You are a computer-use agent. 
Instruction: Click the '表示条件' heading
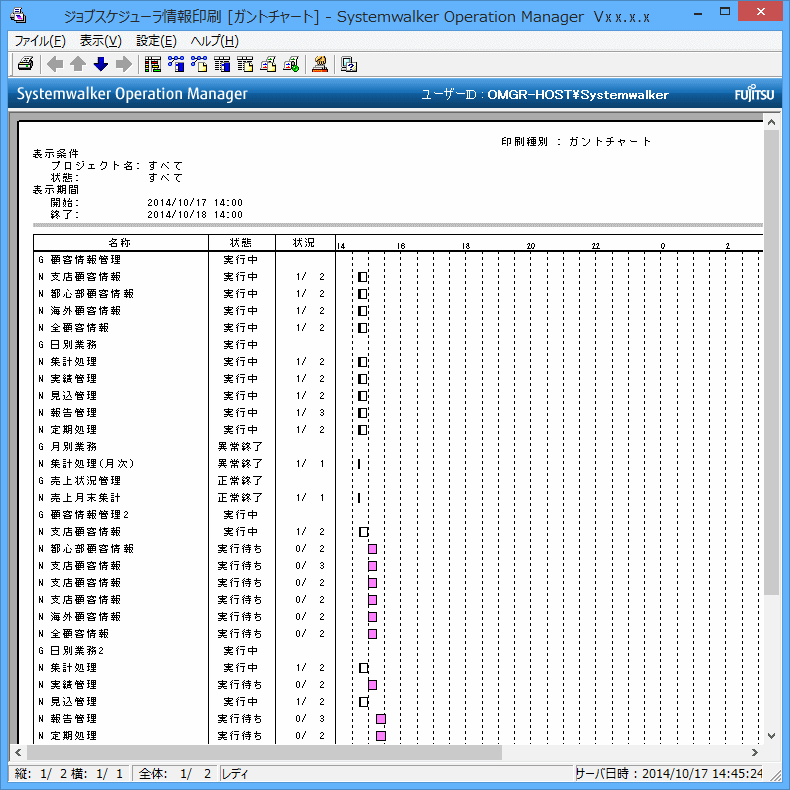(56, 153)
